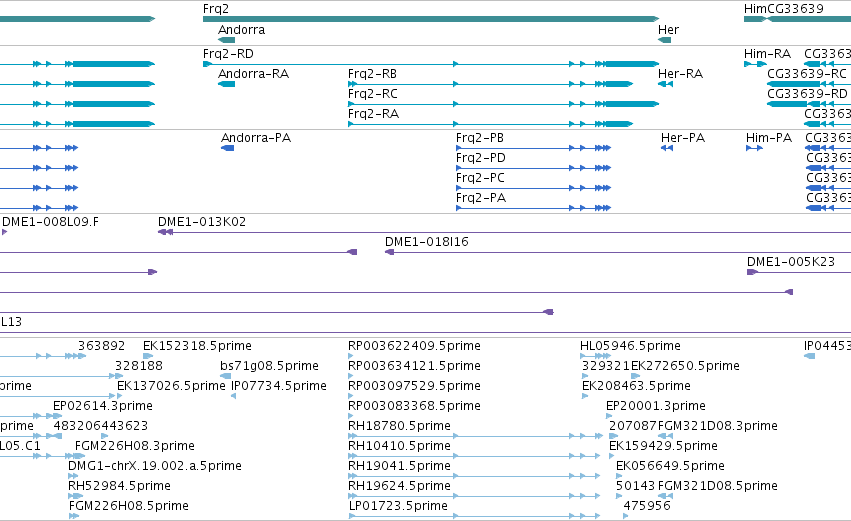The height and width of the screenshot is (521, 851).
Task: Select the CG33639-RC transcript label
Action: [x=807, y=74]
